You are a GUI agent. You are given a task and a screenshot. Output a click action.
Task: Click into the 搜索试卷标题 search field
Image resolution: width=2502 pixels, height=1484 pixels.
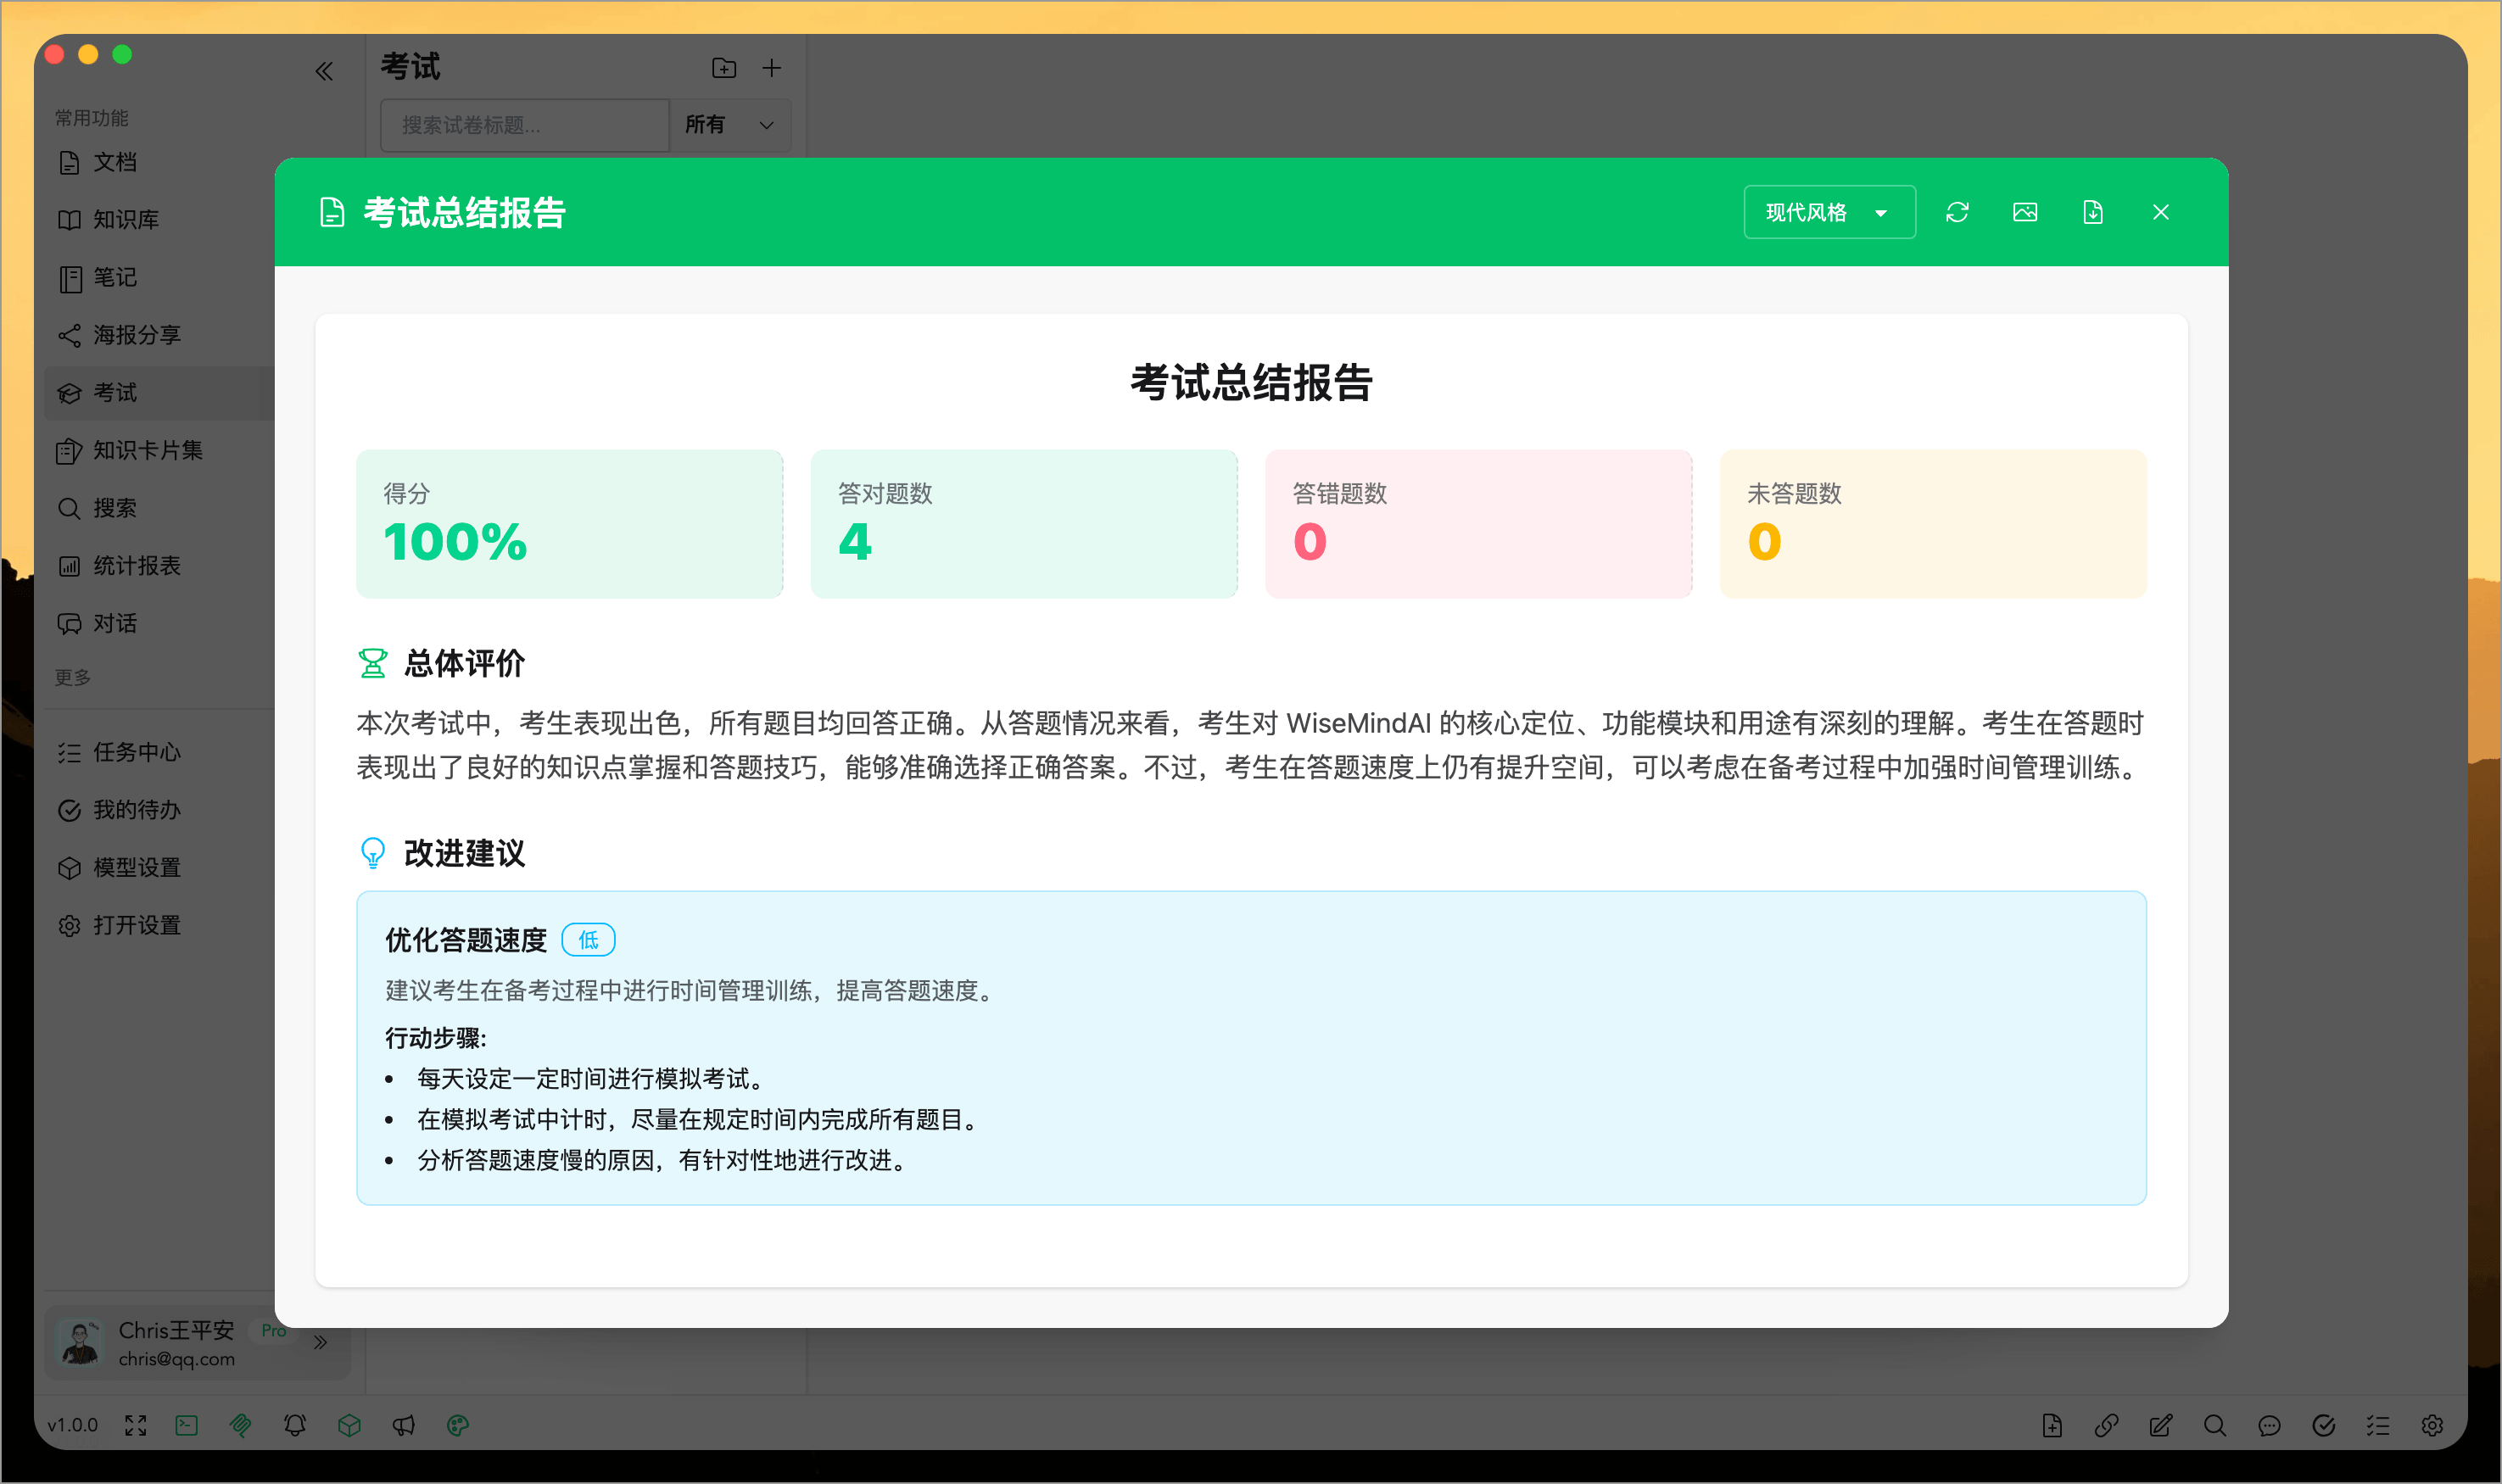point(523,125)
